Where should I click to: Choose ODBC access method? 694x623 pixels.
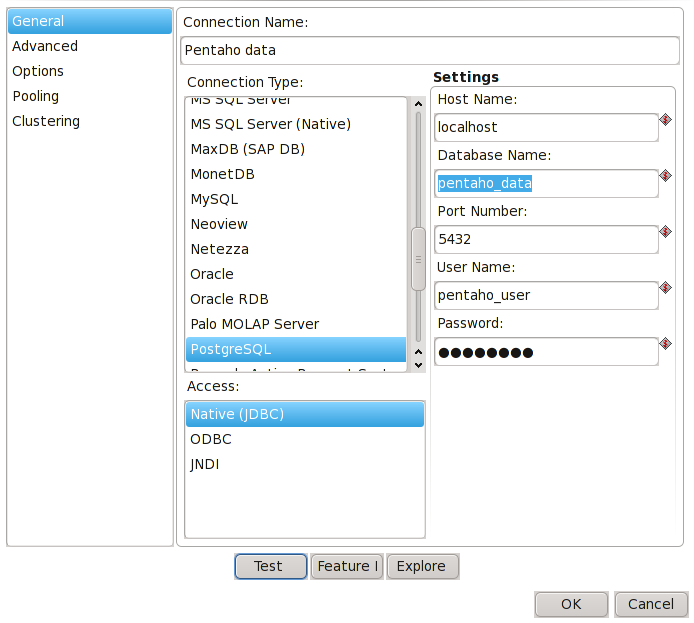click(x=305, y=439)
